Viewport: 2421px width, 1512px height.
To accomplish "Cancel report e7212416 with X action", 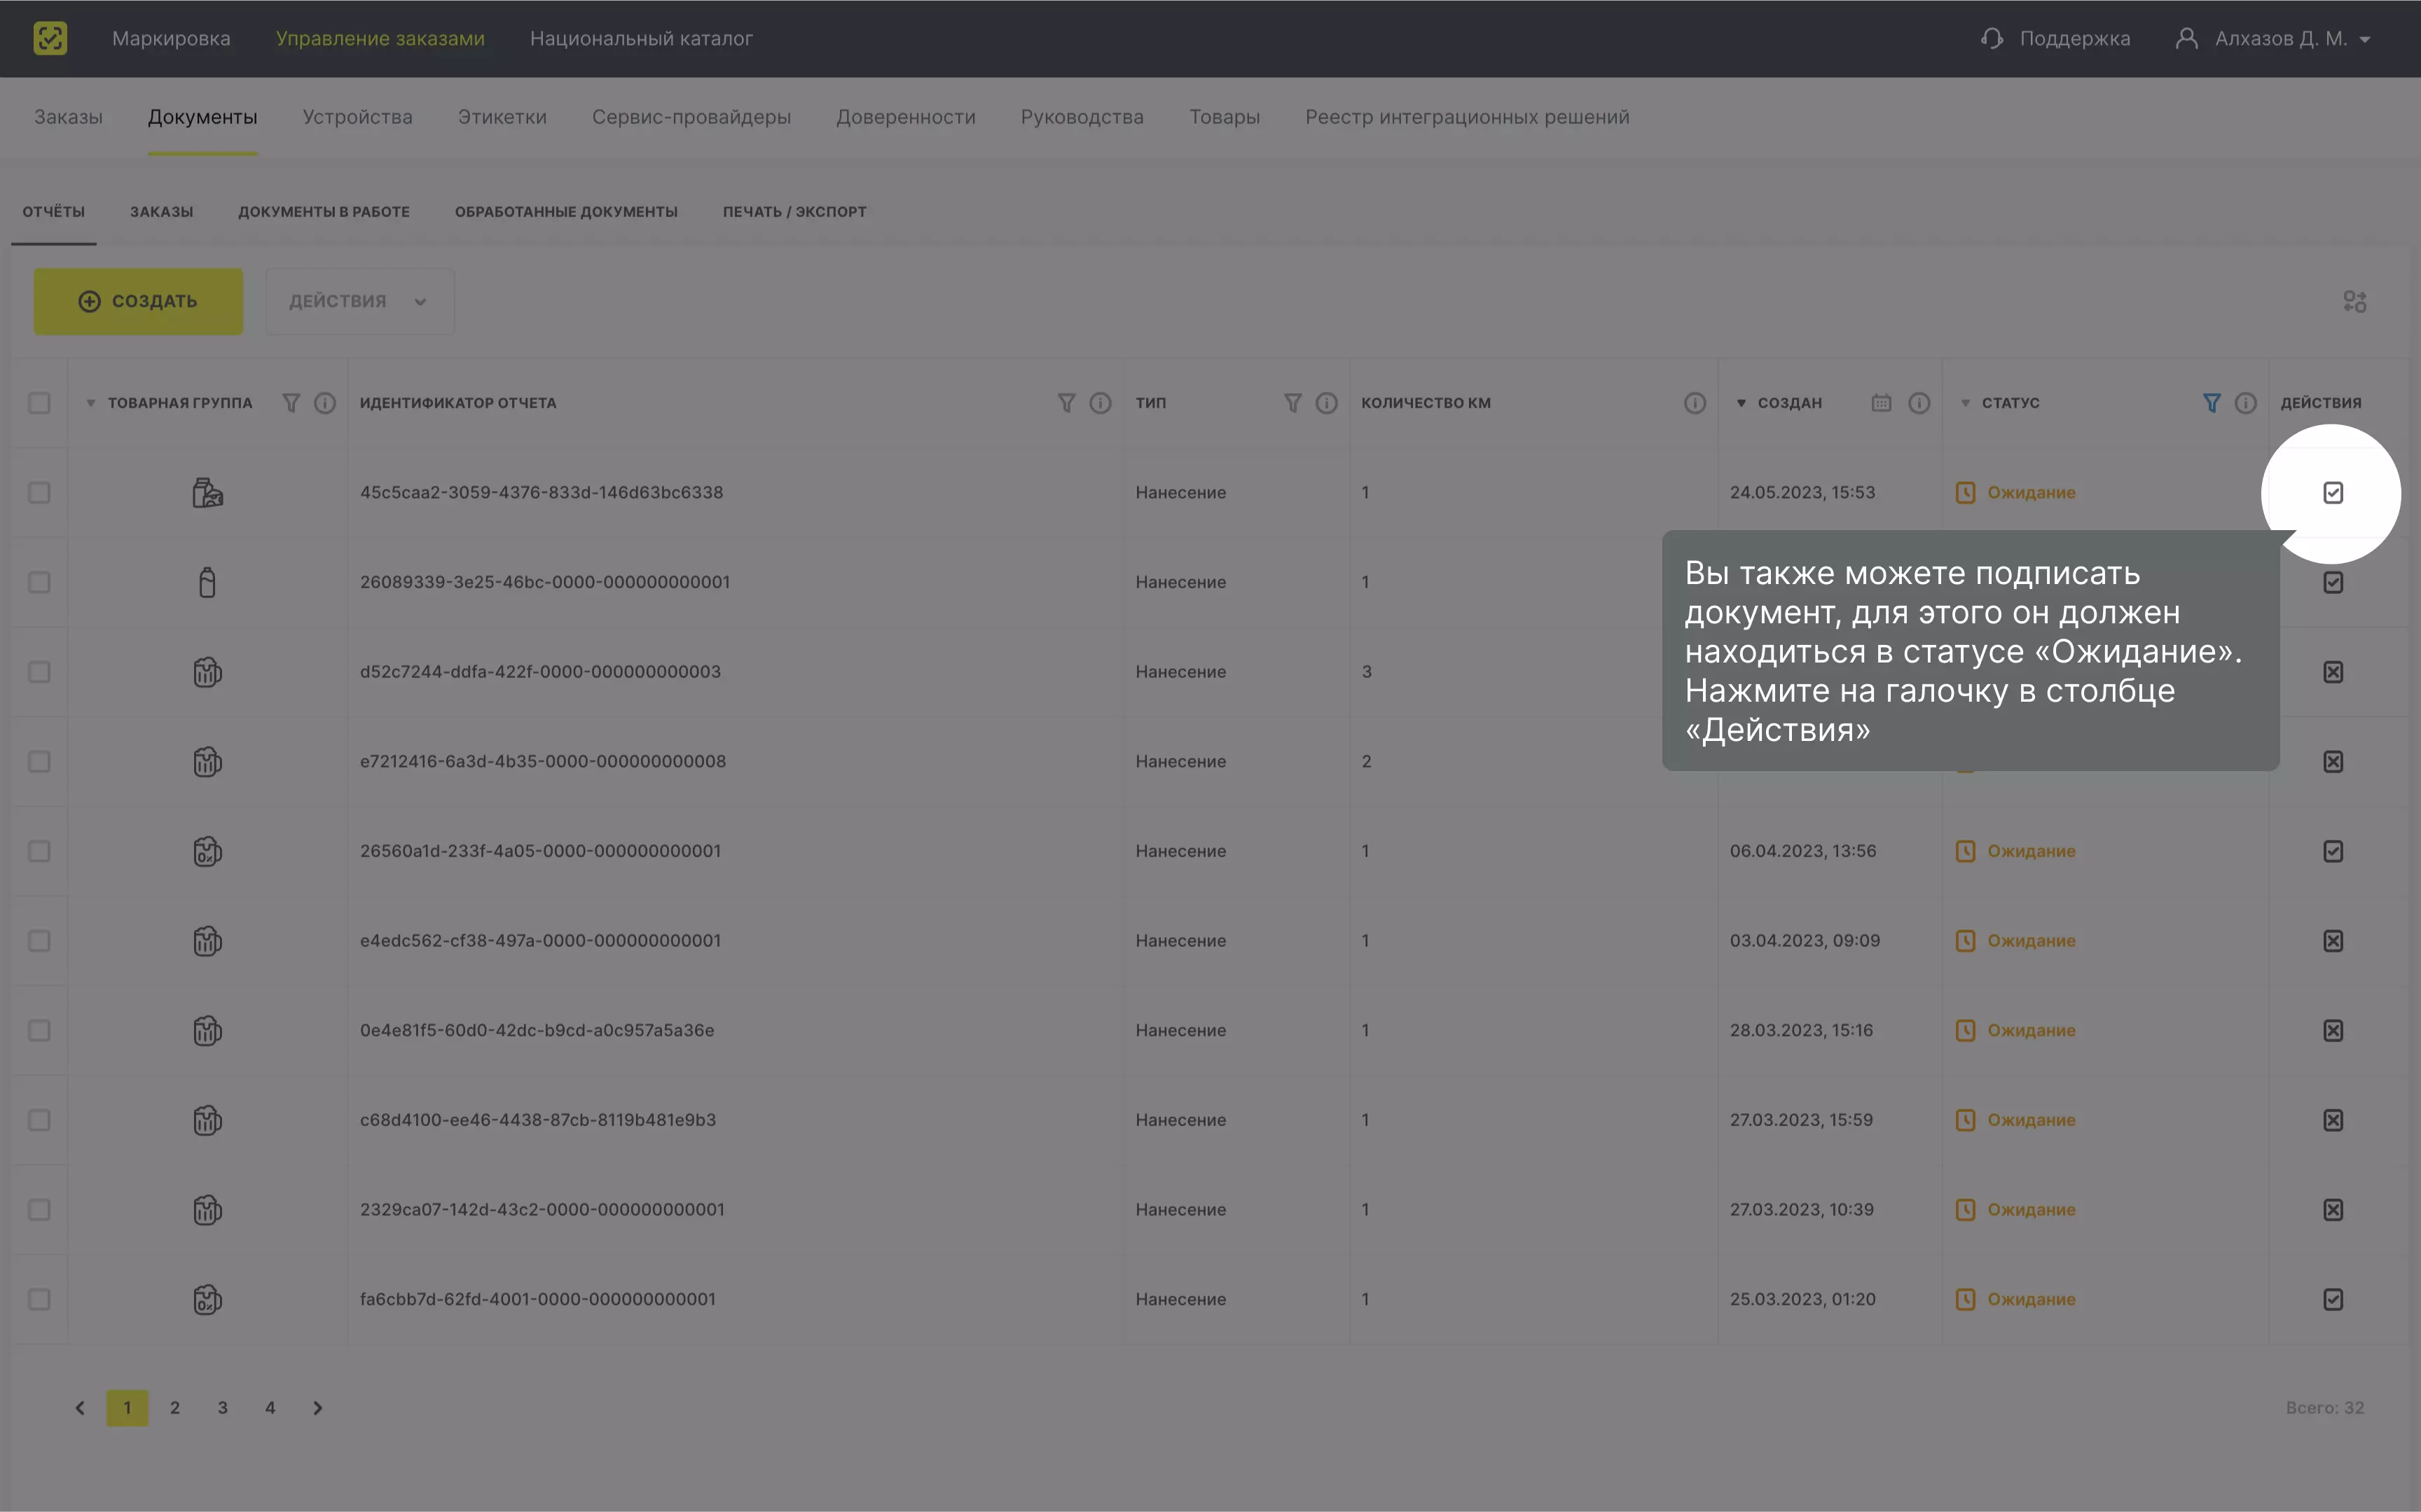I will pos(2332,762).
